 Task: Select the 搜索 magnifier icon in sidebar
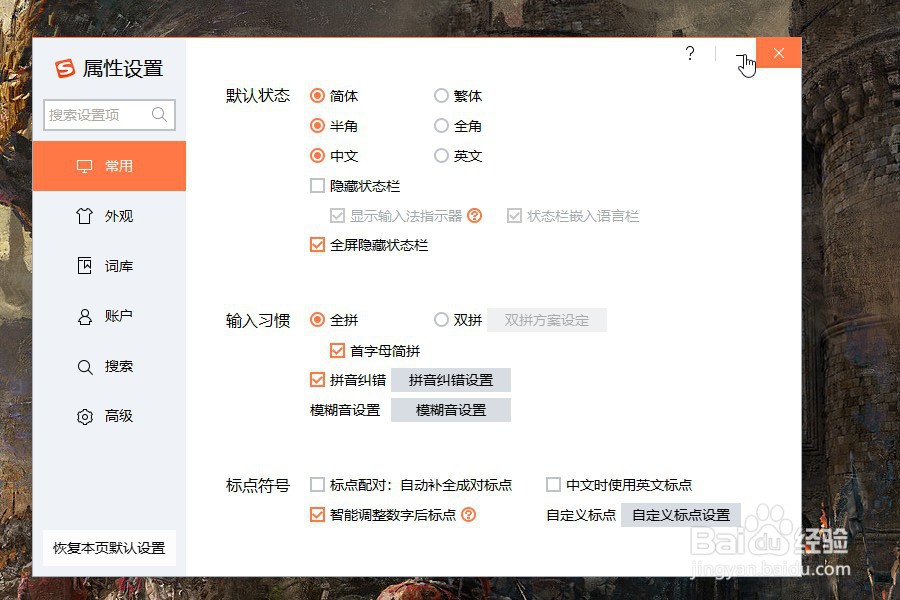tap(84, 366)
